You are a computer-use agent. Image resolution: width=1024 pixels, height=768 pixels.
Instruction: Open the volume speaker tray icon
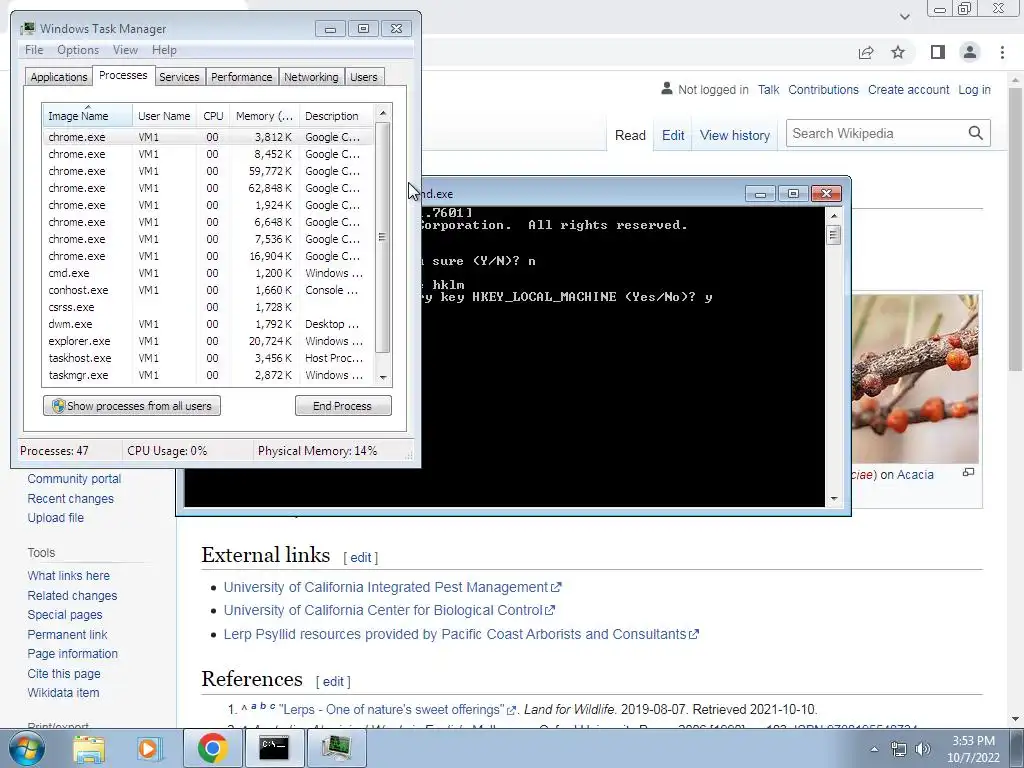[x=922, y=749]
